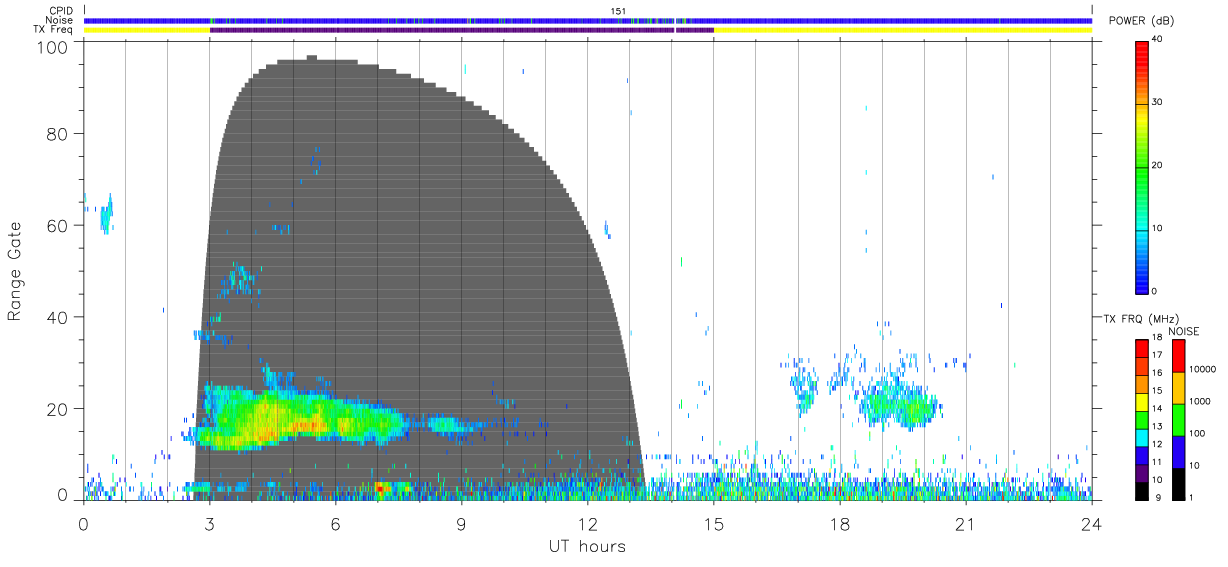Screen dimensions: 1228x567
Task: Click the x-axis tick label '18'
Action: [840, 524]
